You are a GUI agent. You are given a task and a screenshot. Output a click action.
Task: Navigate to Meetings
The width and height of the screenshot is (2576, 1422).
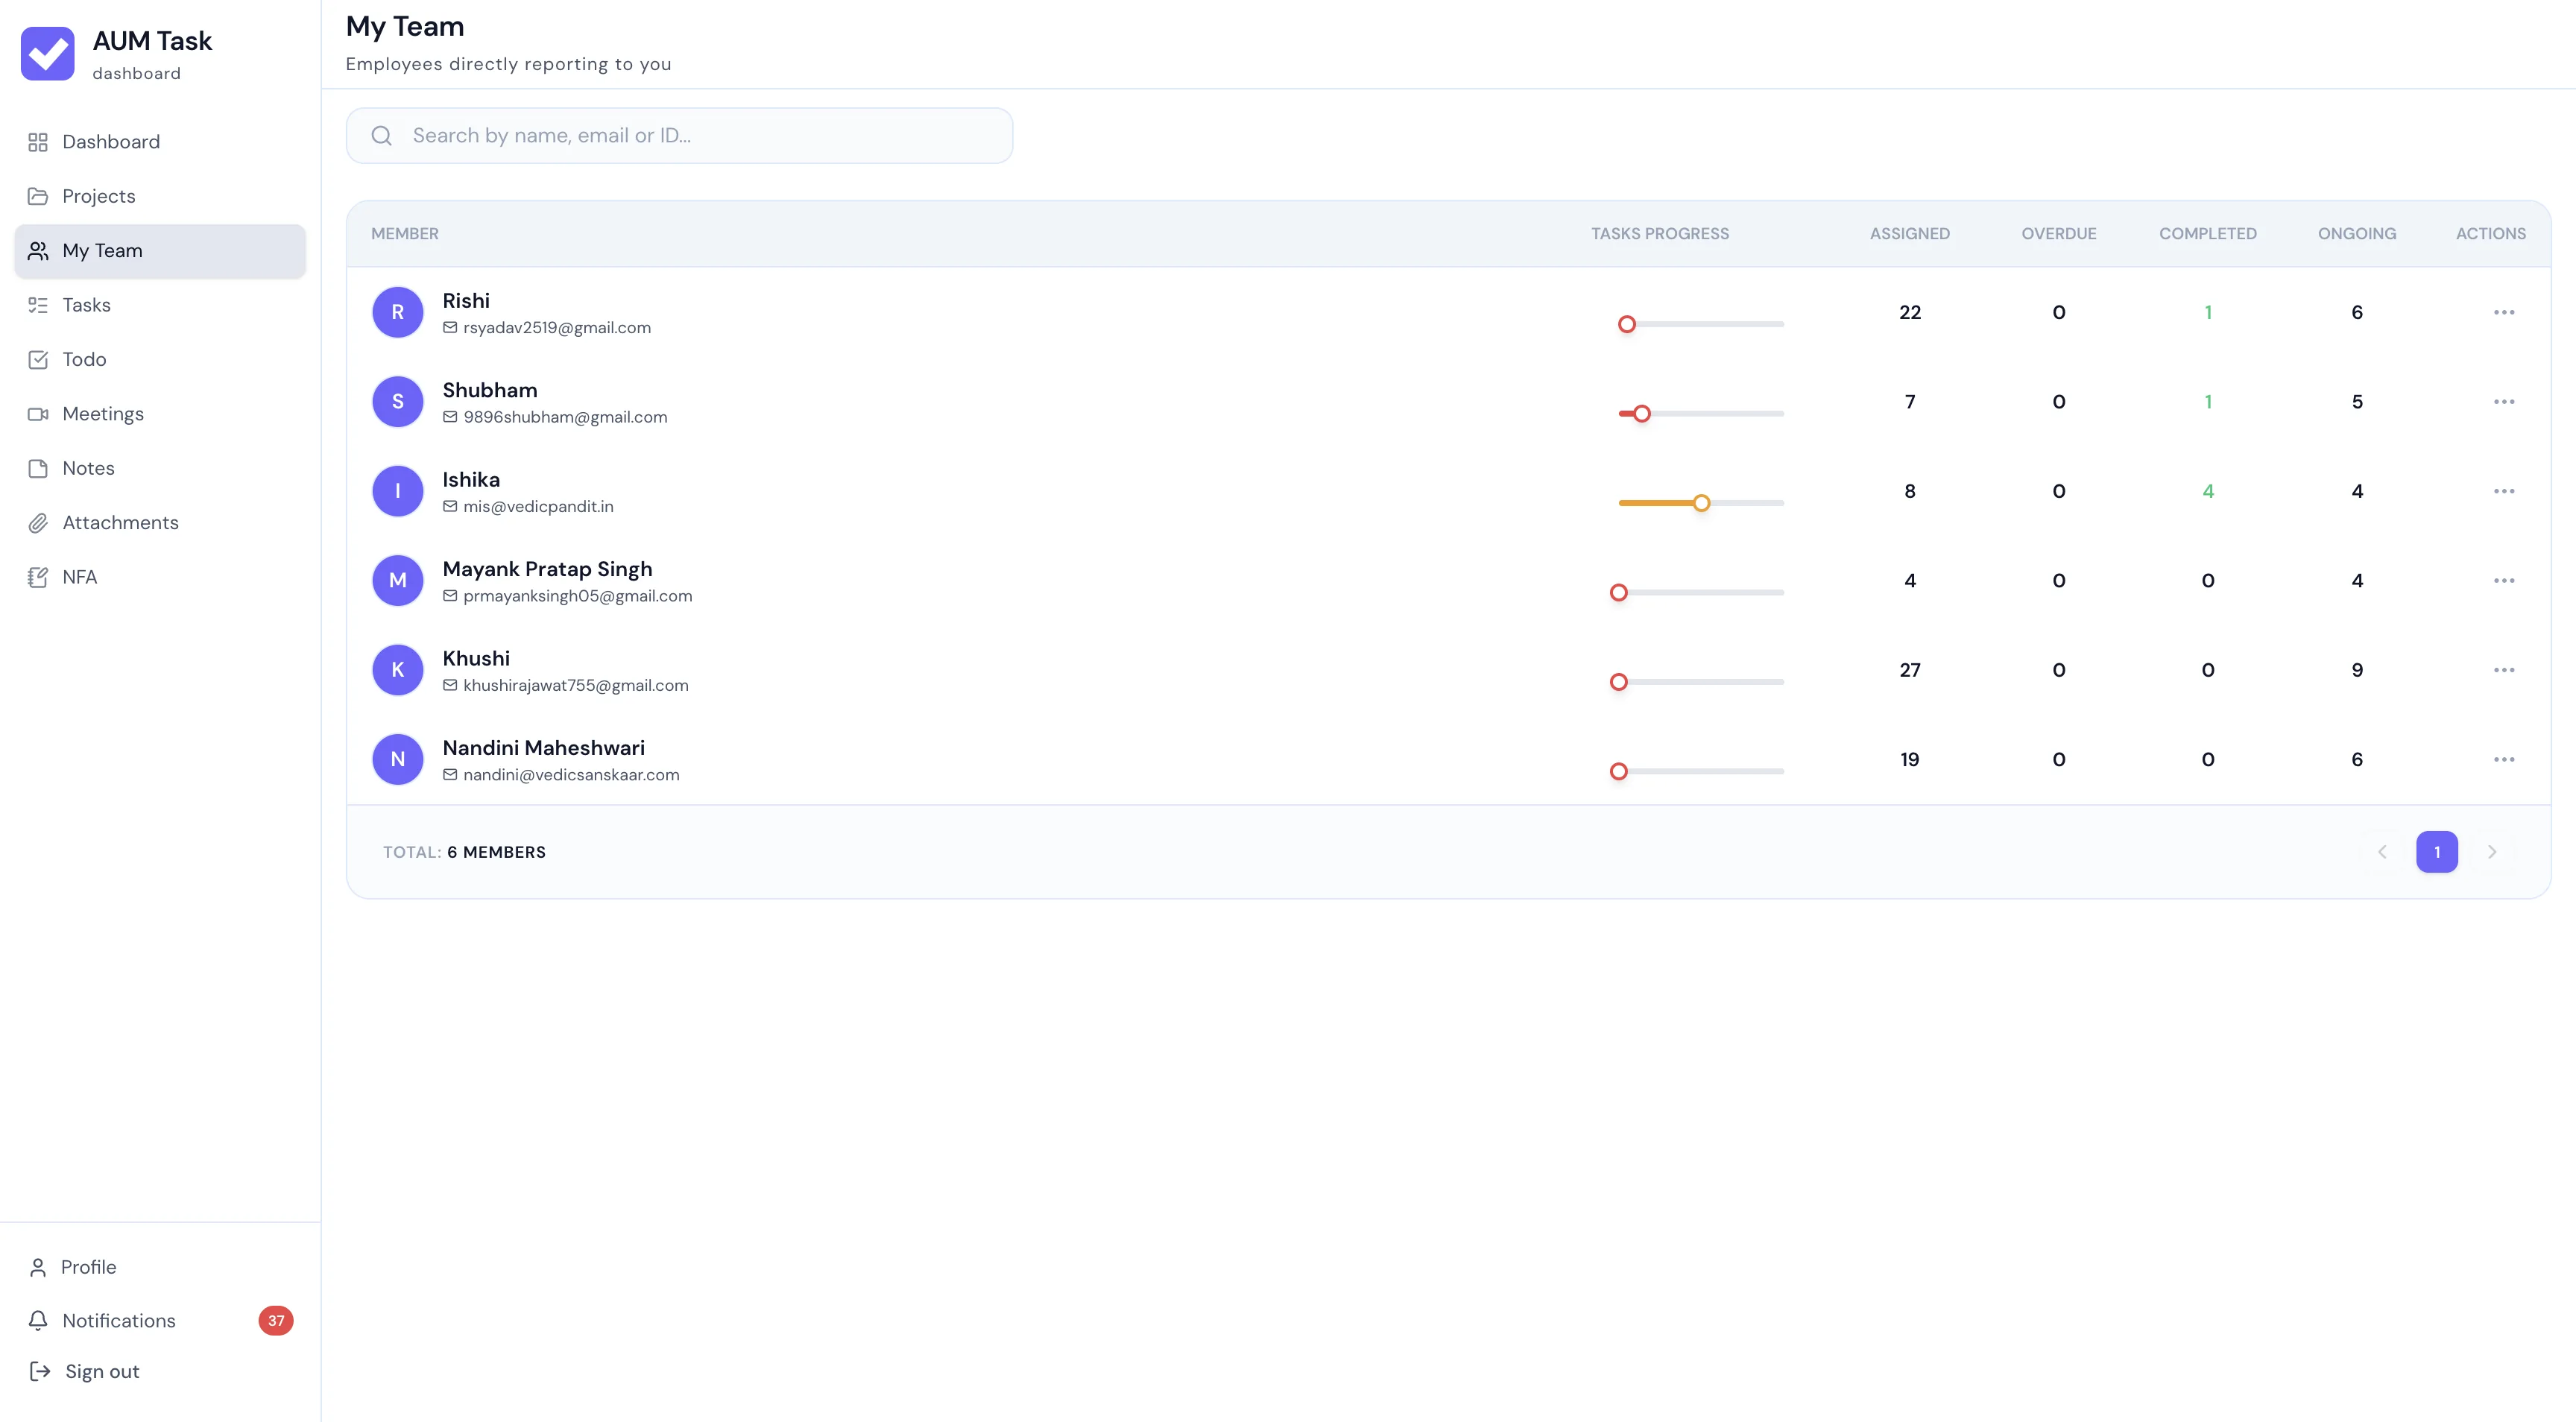click(x=160, y=414)
